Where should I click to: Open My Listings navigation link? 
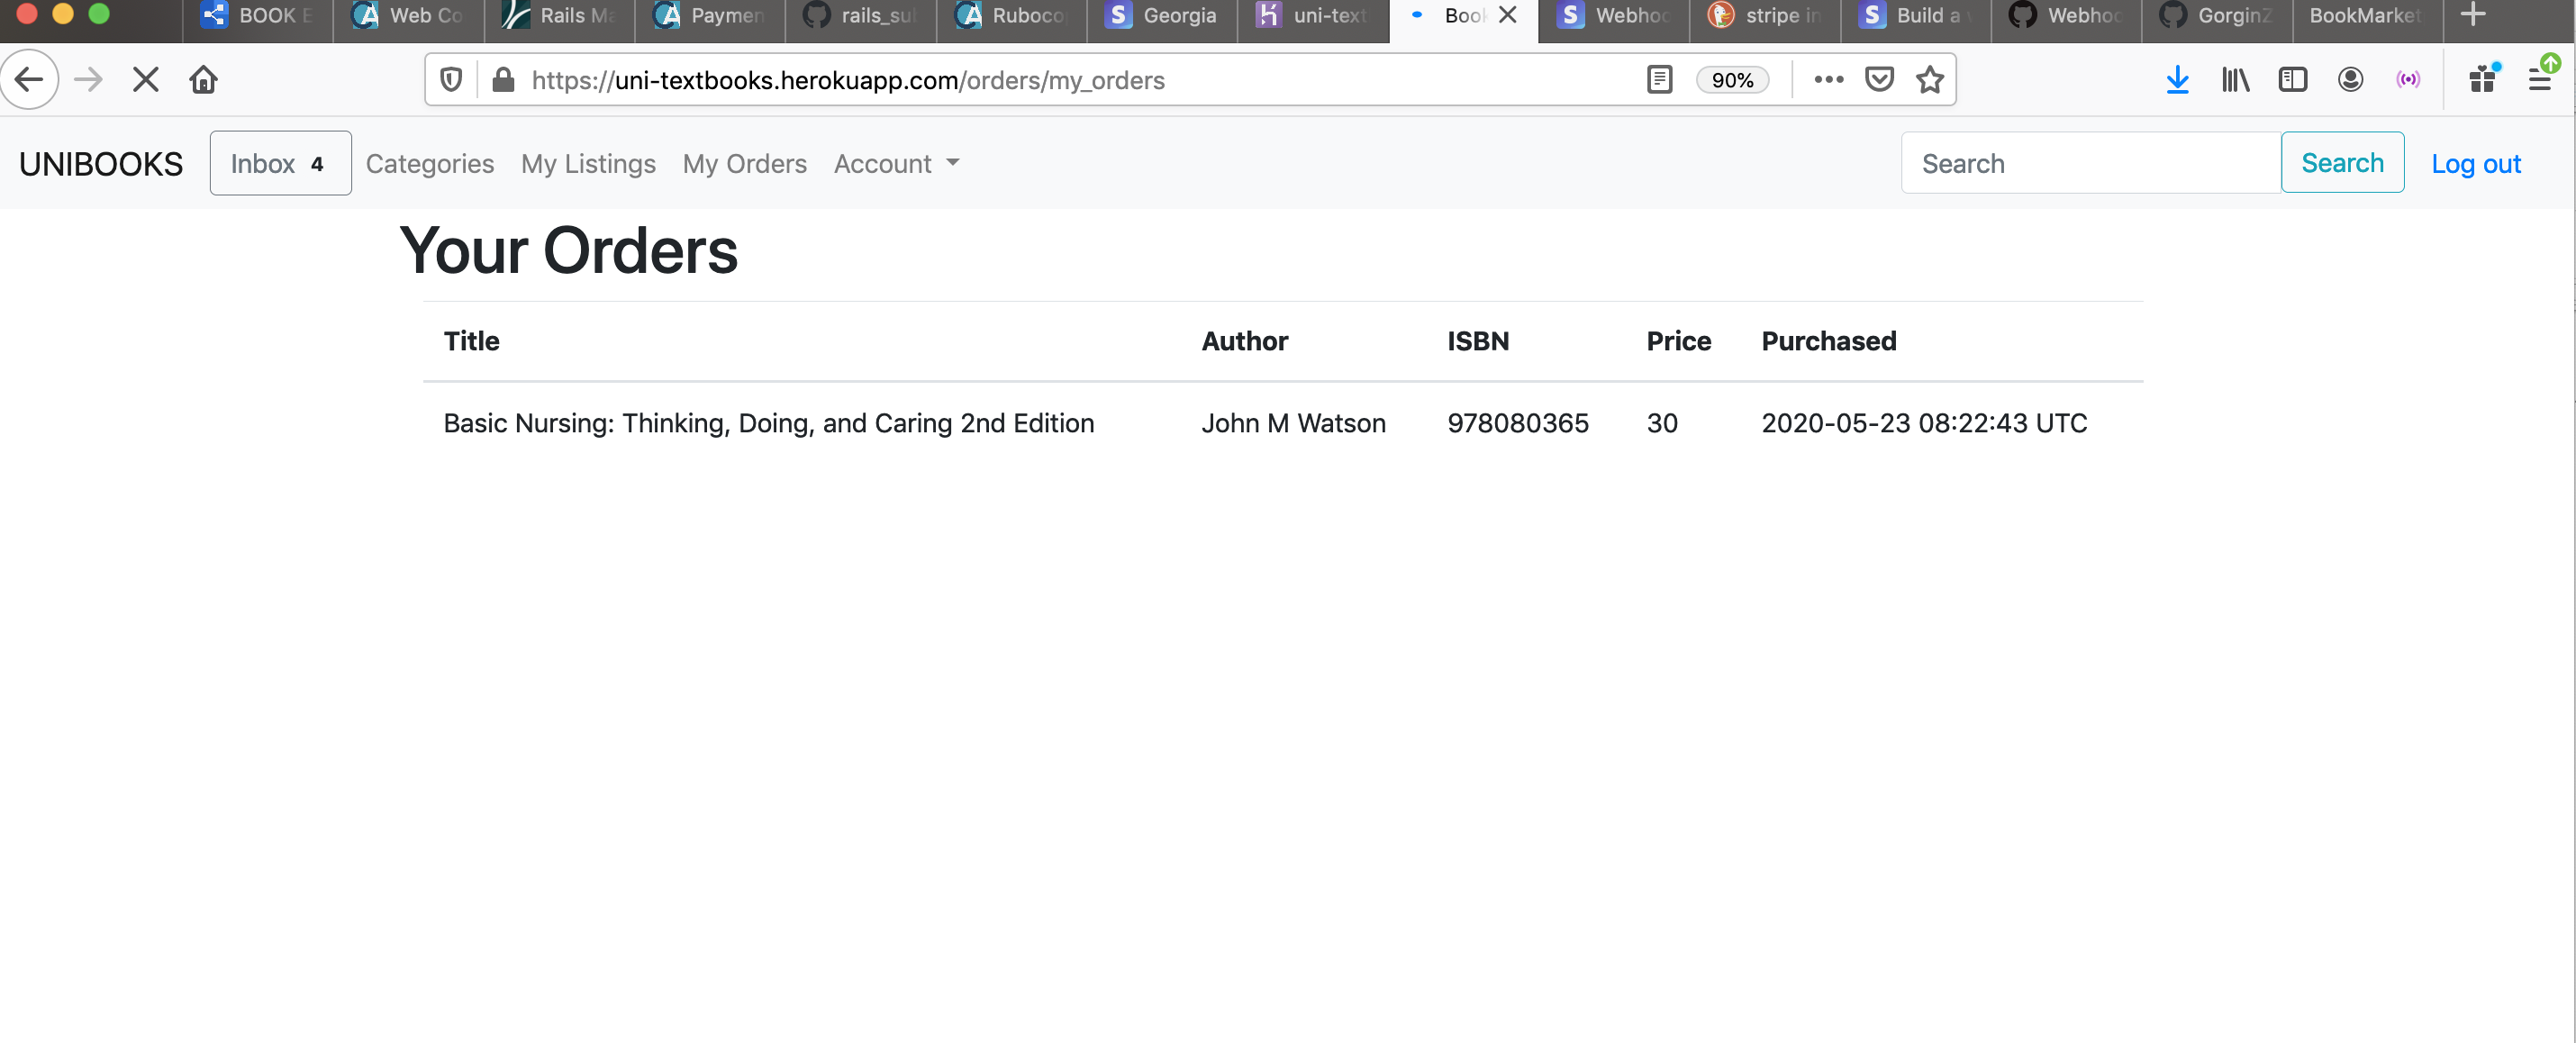click(588, 163)
